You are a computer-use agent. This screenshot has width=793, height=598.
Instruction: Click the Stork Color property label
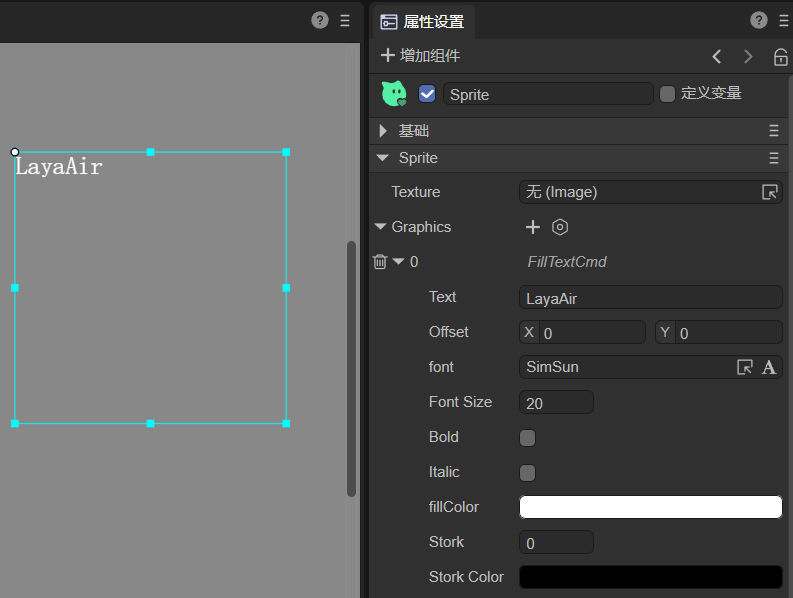pyautogui.click(x=466, y=577)
